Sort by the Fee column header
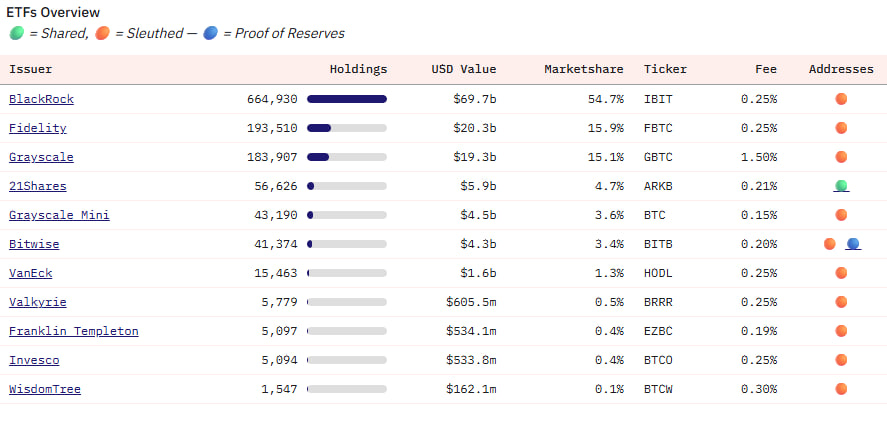This screenshot has height=422, width=887. coord(765,69)
